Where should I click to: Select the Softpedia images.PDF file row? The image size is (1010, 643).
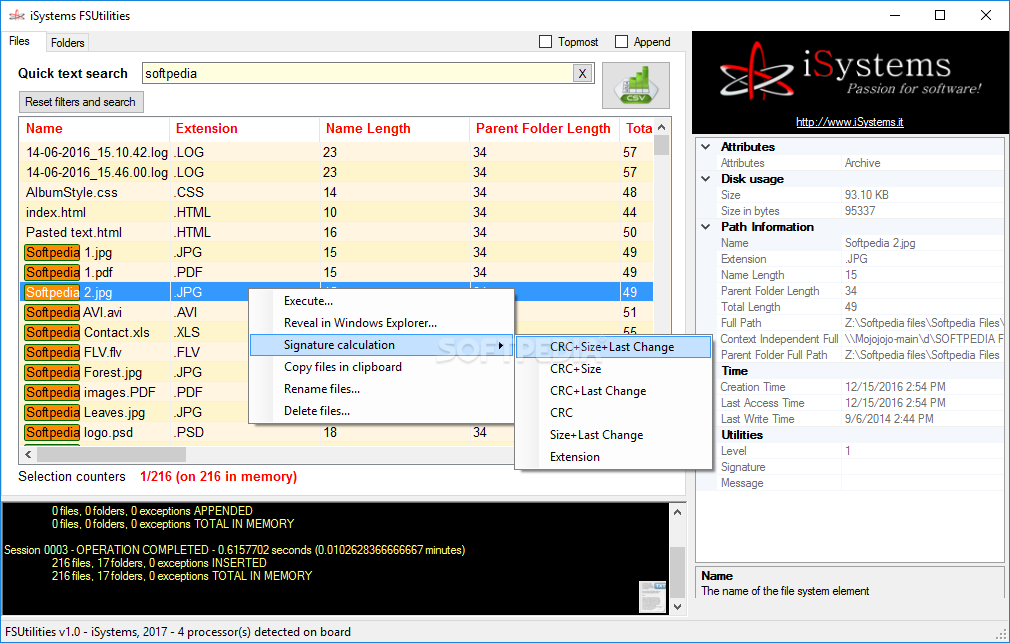[x=135, y=392]
